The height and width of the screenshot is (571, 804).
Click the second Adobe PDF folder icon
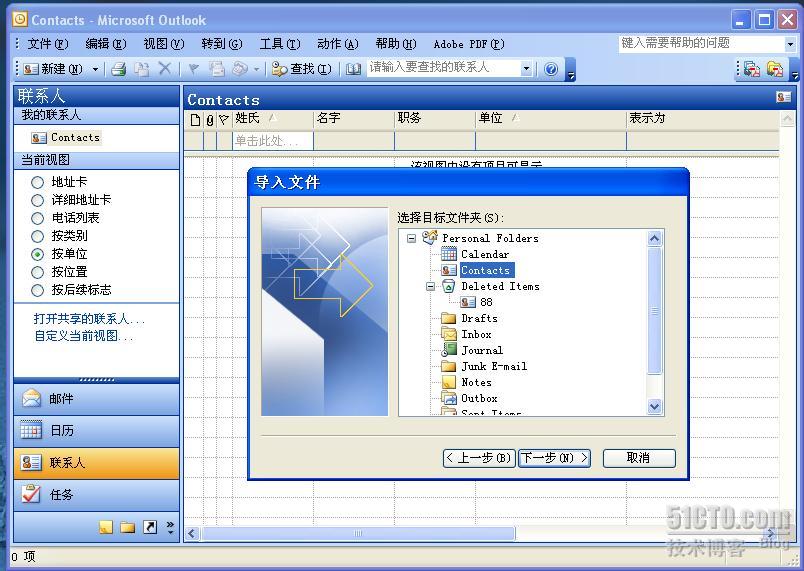click(x=775, y=69)
